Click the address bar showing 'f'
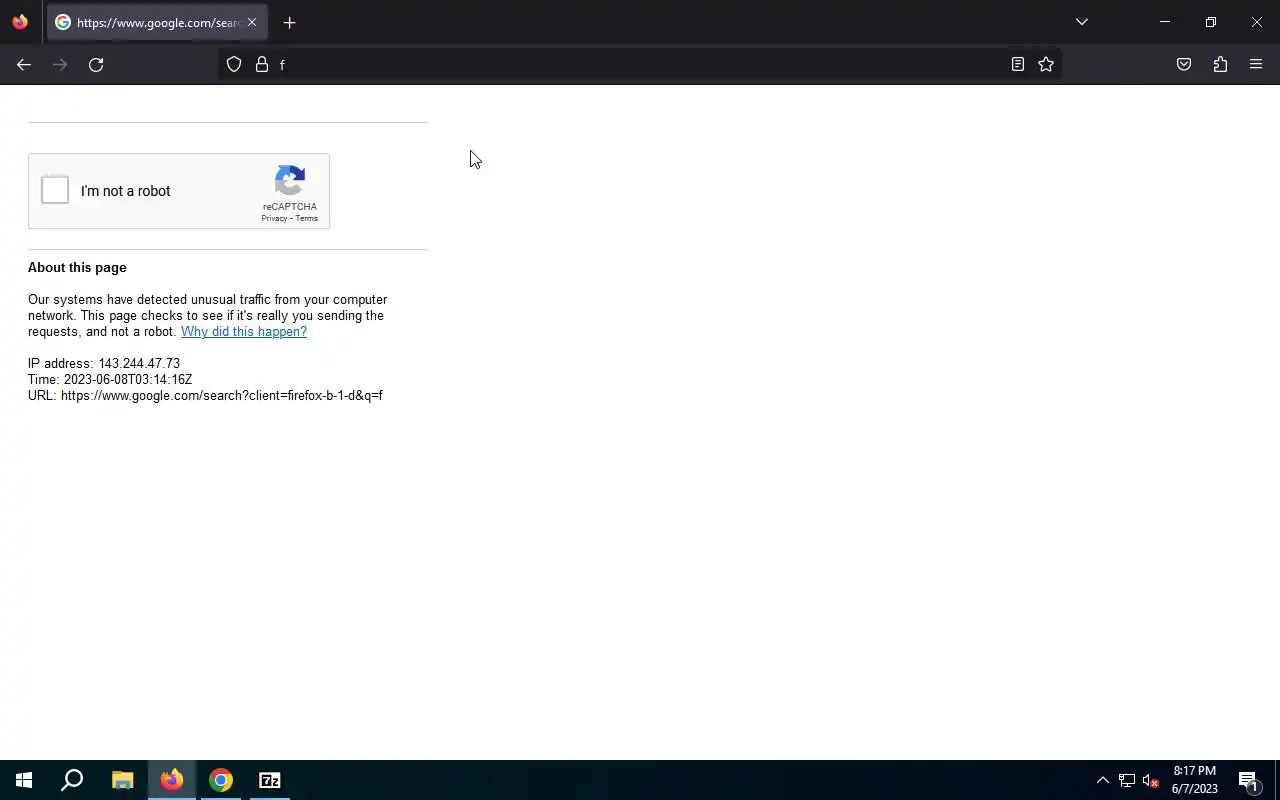This screenshot has width=1280, height=800. coord(640,64)
